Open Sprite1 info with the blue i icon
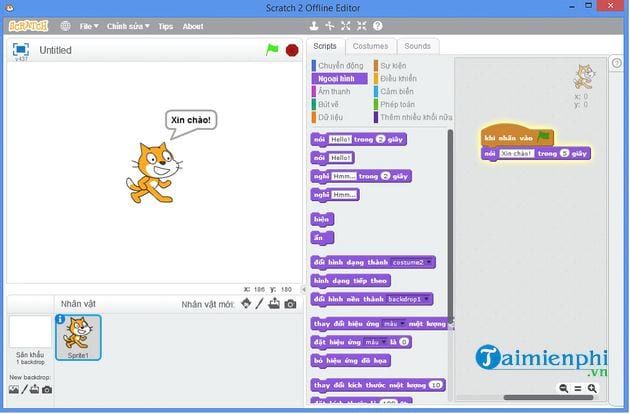 pyautogui.click(x=60, y=319)
